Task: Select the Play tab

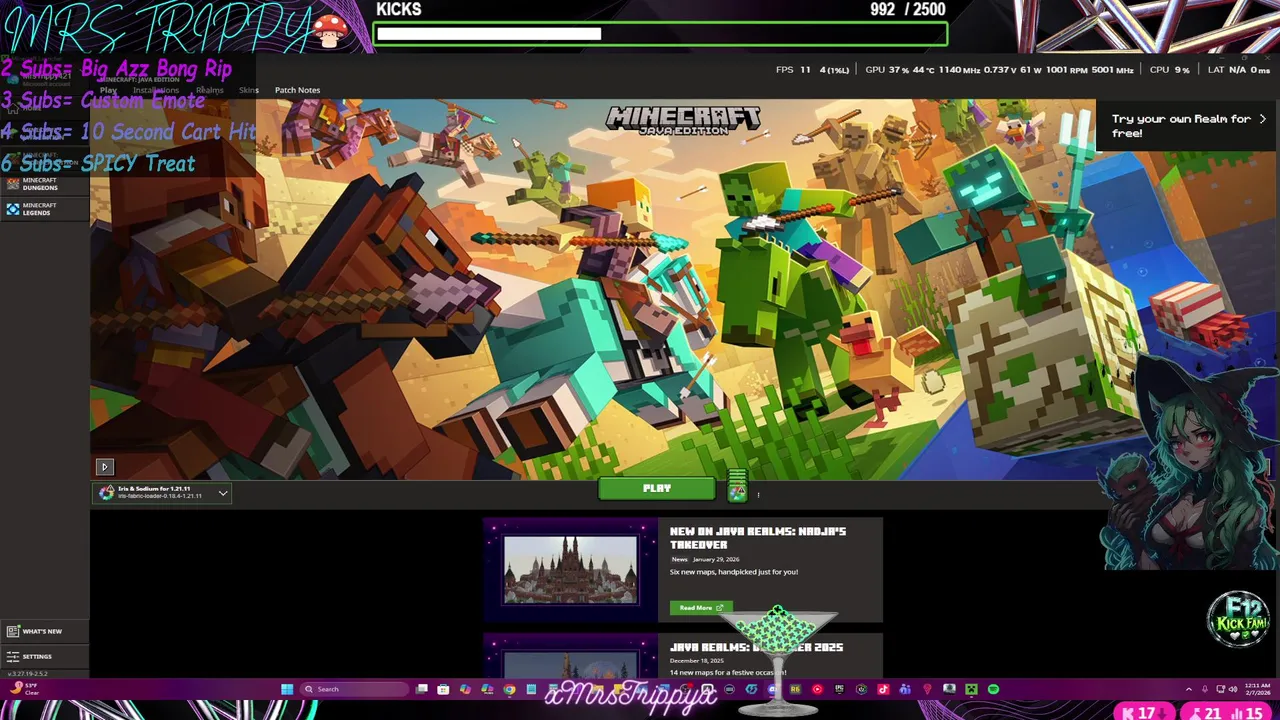Action: (x=108, y=90)
